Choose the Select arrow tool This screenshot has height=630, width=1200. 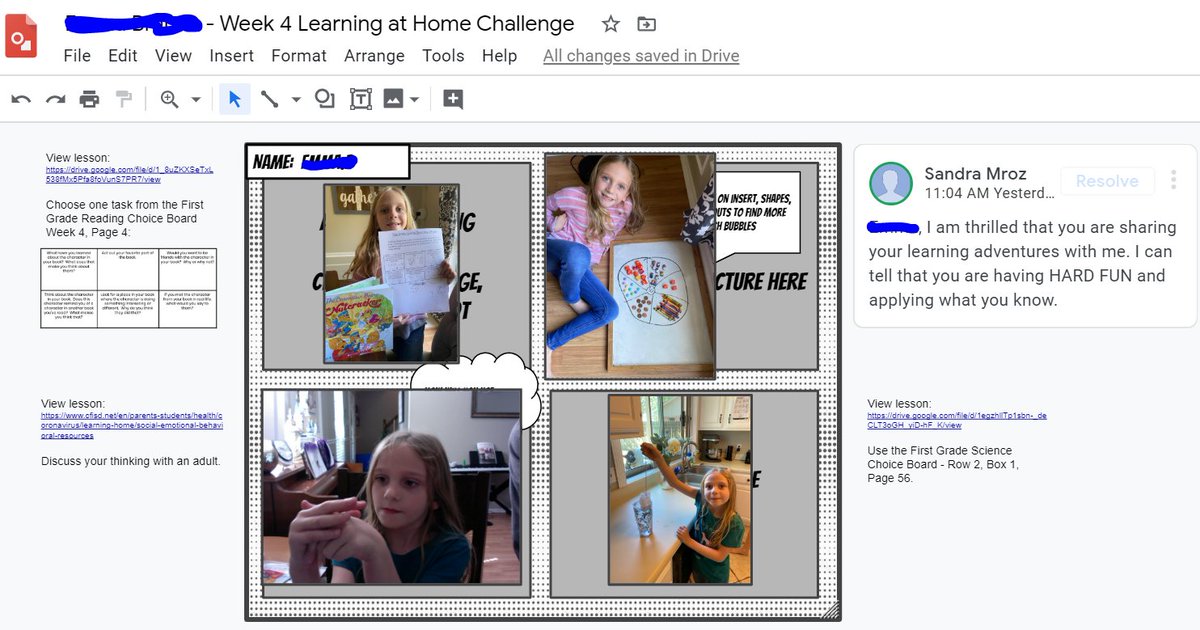(x=235, y=99)
